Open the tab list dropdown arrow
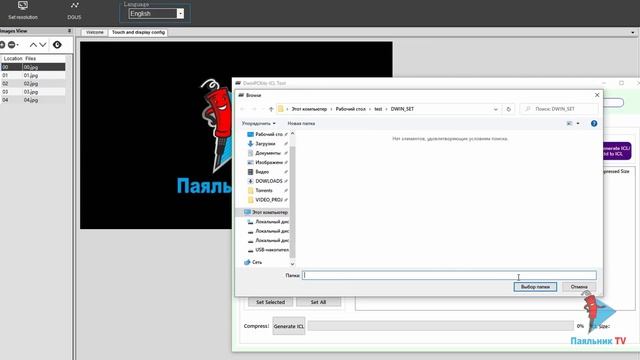This screenshot has width=640, height=360. pyautogui.click(x=633, y=32)
